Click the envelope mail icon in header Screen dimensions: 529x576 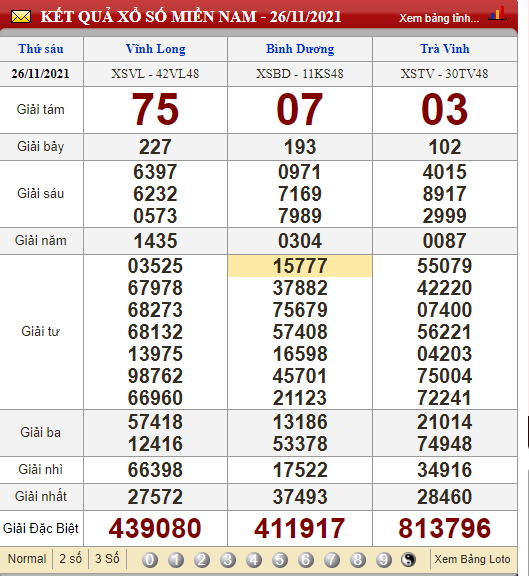tap(21, 17)
